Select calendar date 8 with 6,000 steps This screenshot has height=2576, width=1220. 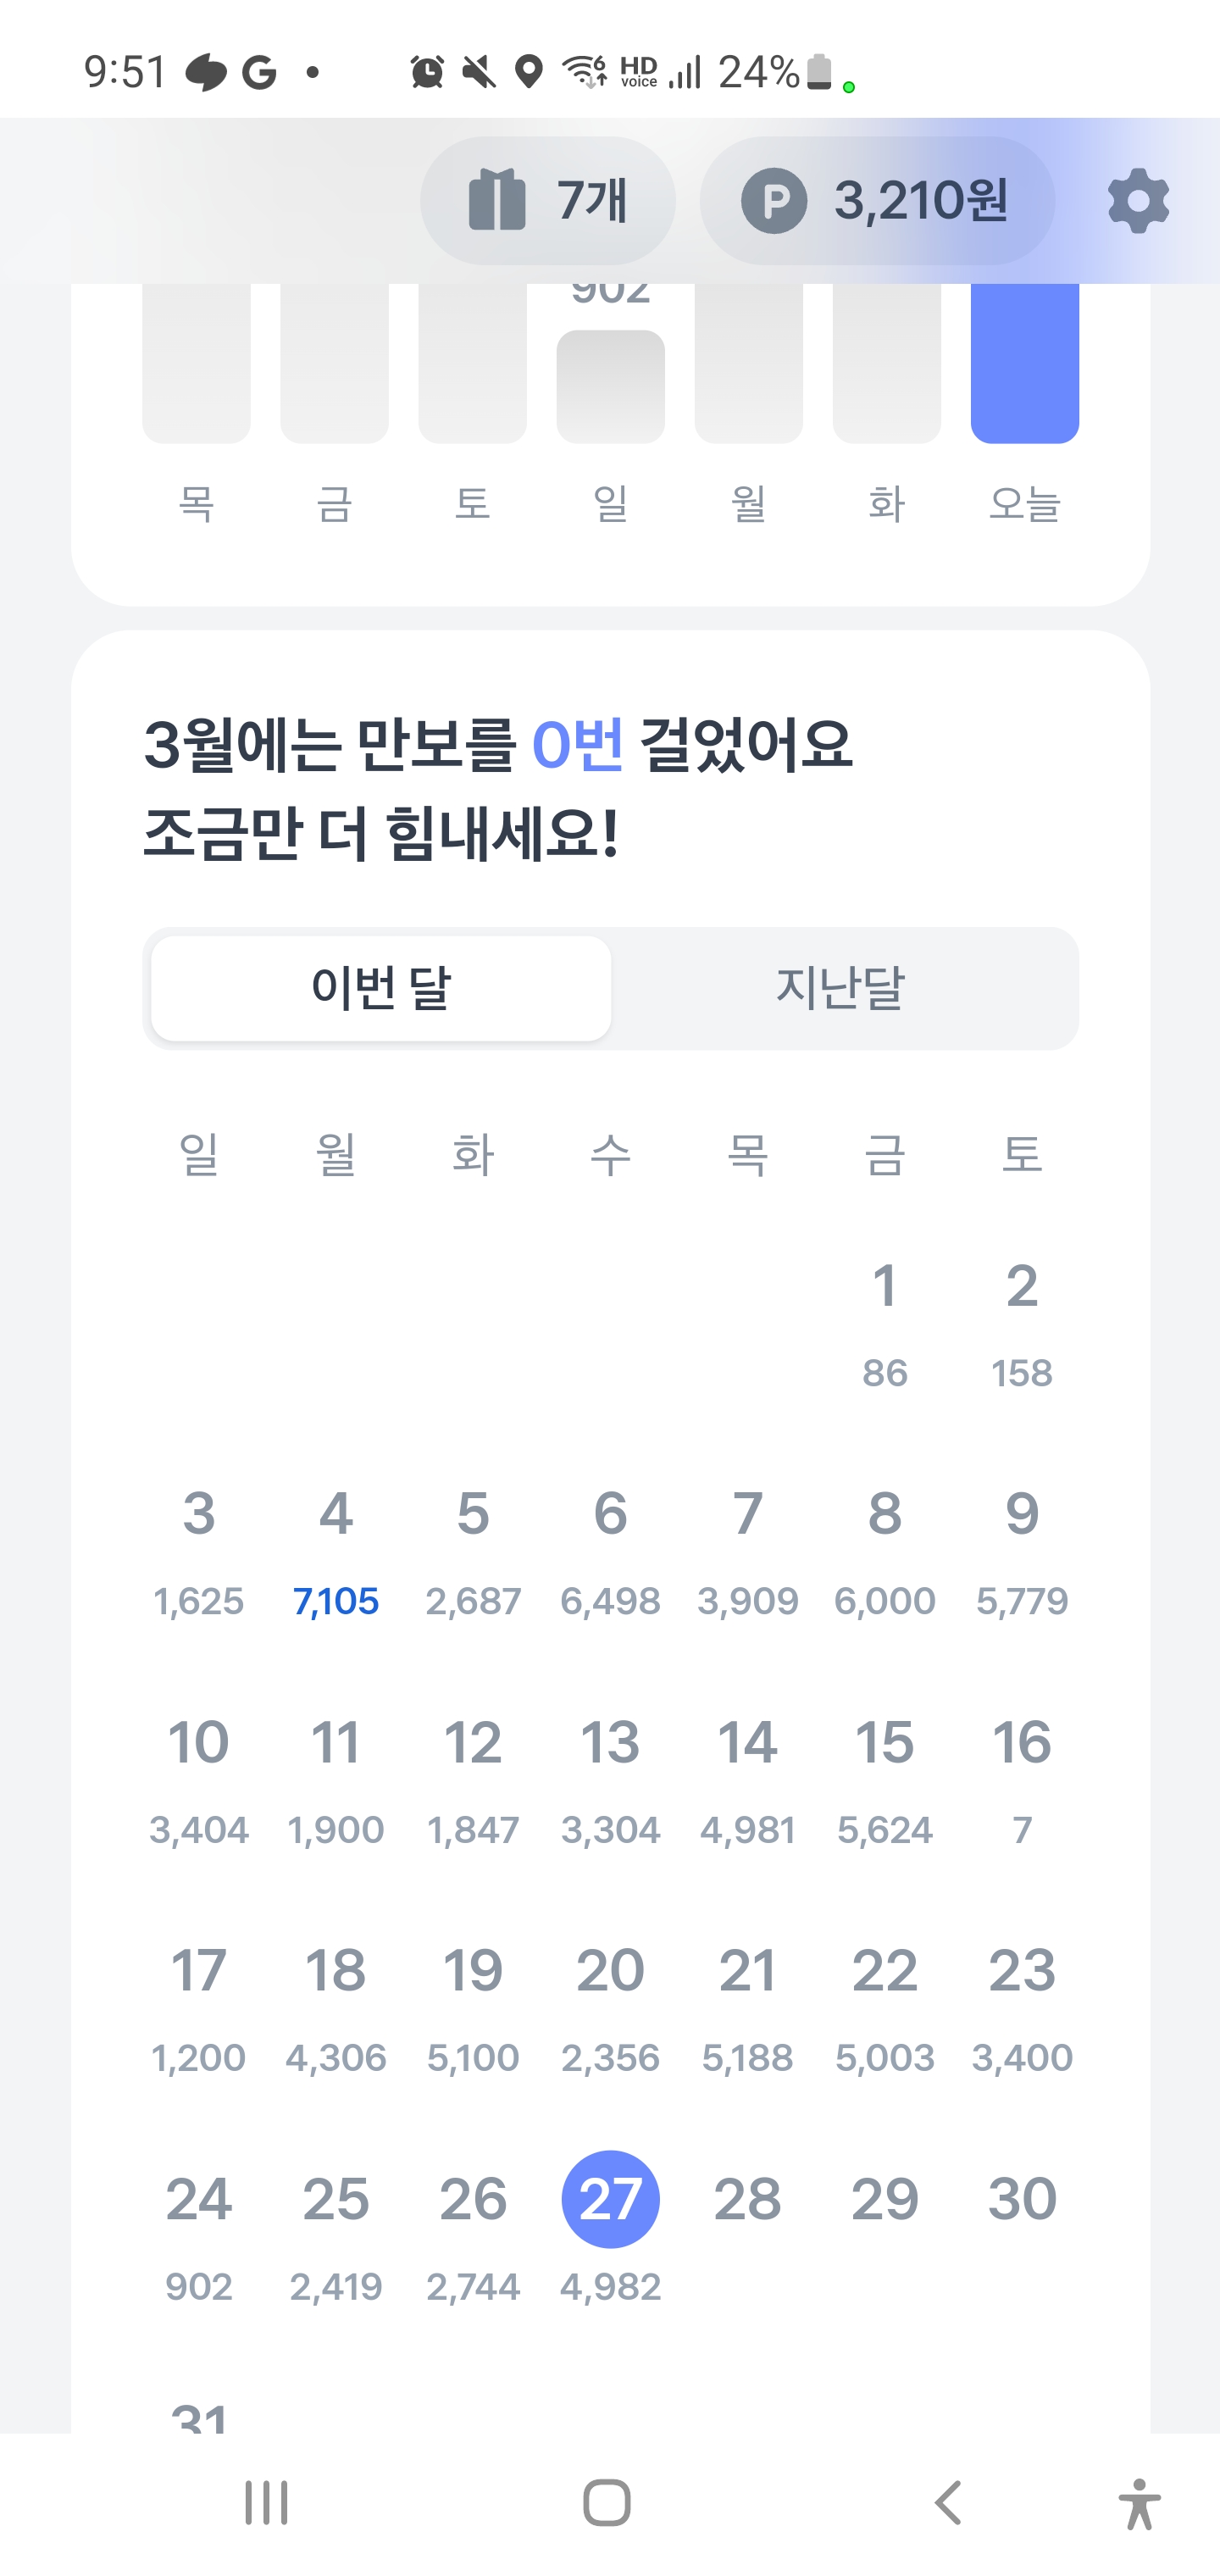(x=885, y=1550)
